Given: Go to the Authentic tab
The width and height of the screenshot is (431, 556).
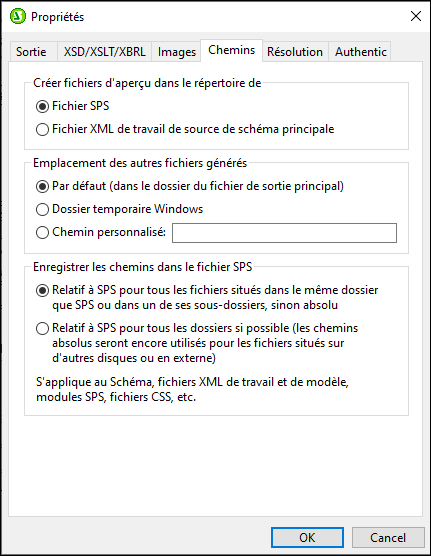Looking at the screenshot, I should pos(360,52).
